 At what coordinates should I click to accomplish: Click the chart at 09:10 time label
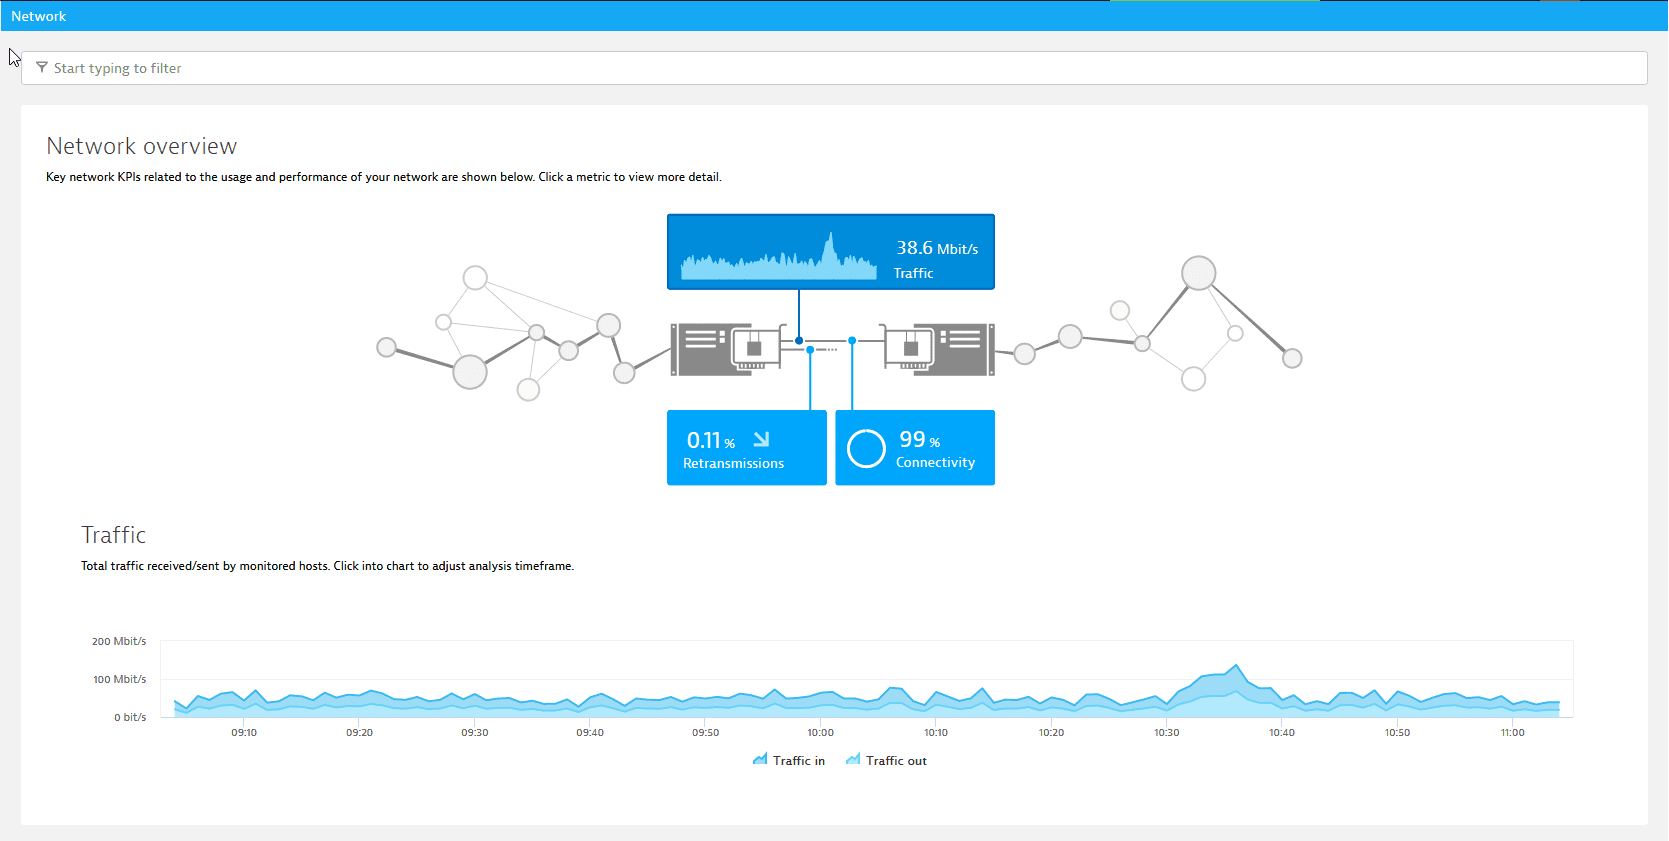pos(244,733)
